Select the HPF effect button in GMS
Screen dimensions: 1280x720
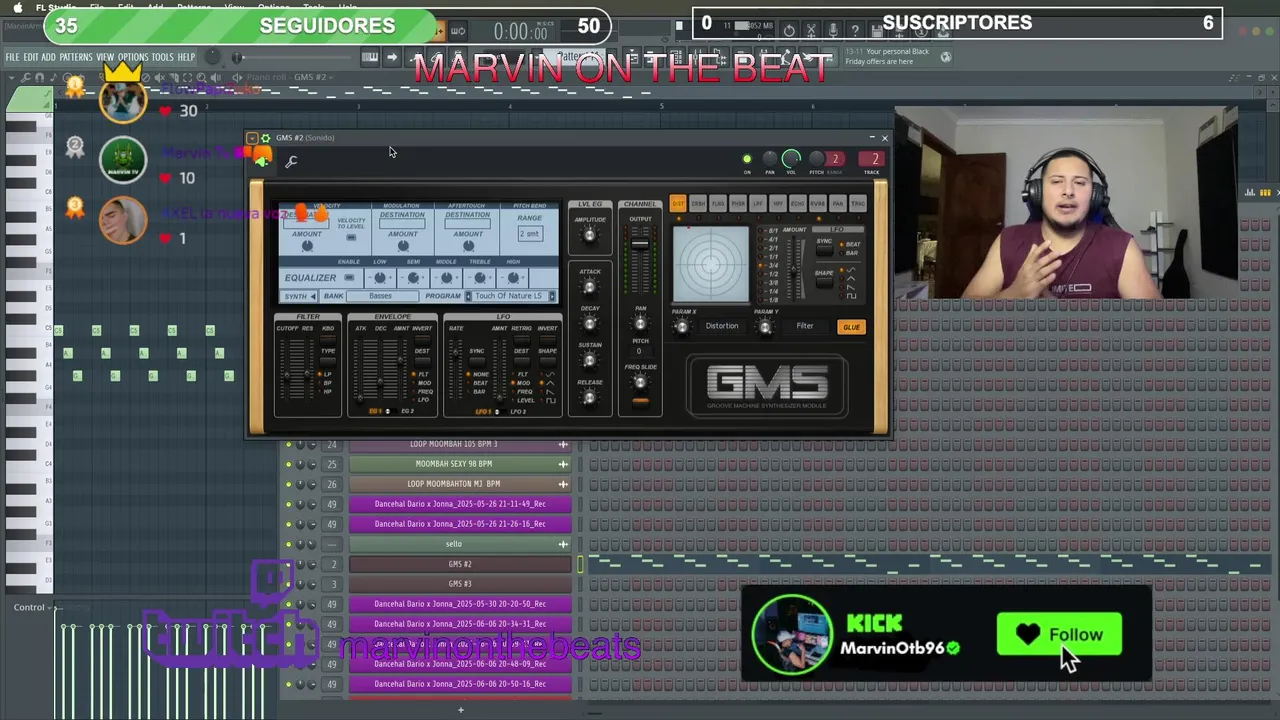[778, 204]
